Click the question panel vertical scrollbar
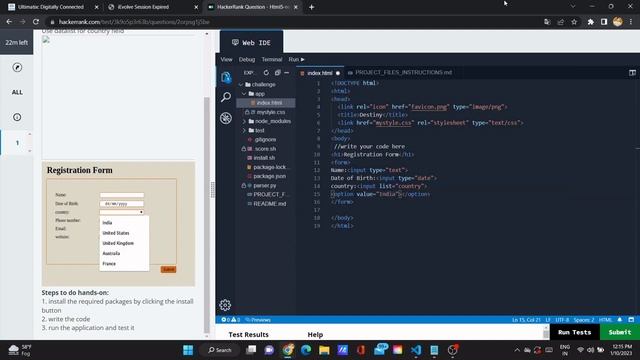 pyautogui.click(x=207, y=215)
